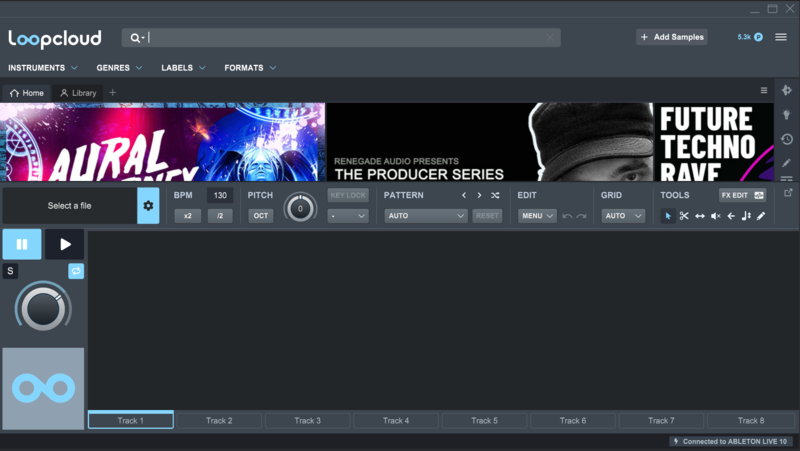800x451 pixels.
Task: Click the Add Samples button
Action: point(672,37)
